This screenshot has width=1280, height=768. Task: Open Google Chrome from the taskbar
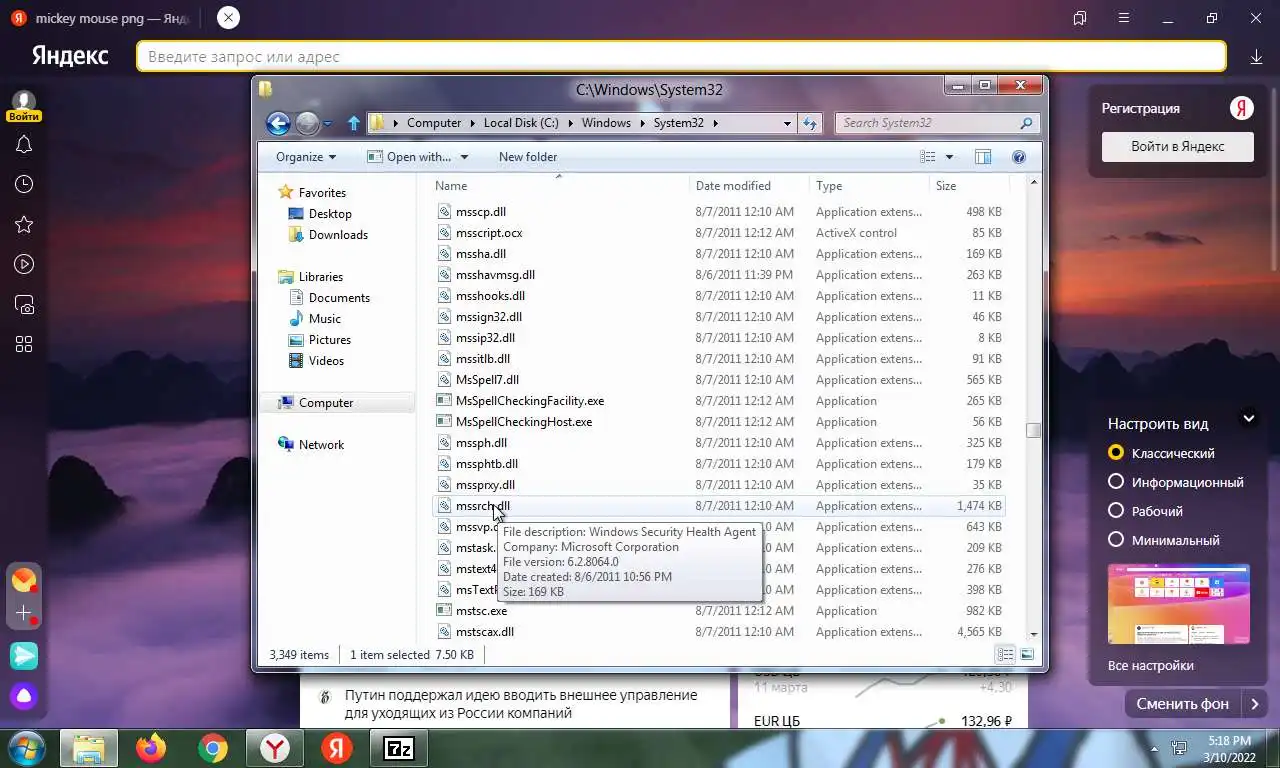(212, 748)
